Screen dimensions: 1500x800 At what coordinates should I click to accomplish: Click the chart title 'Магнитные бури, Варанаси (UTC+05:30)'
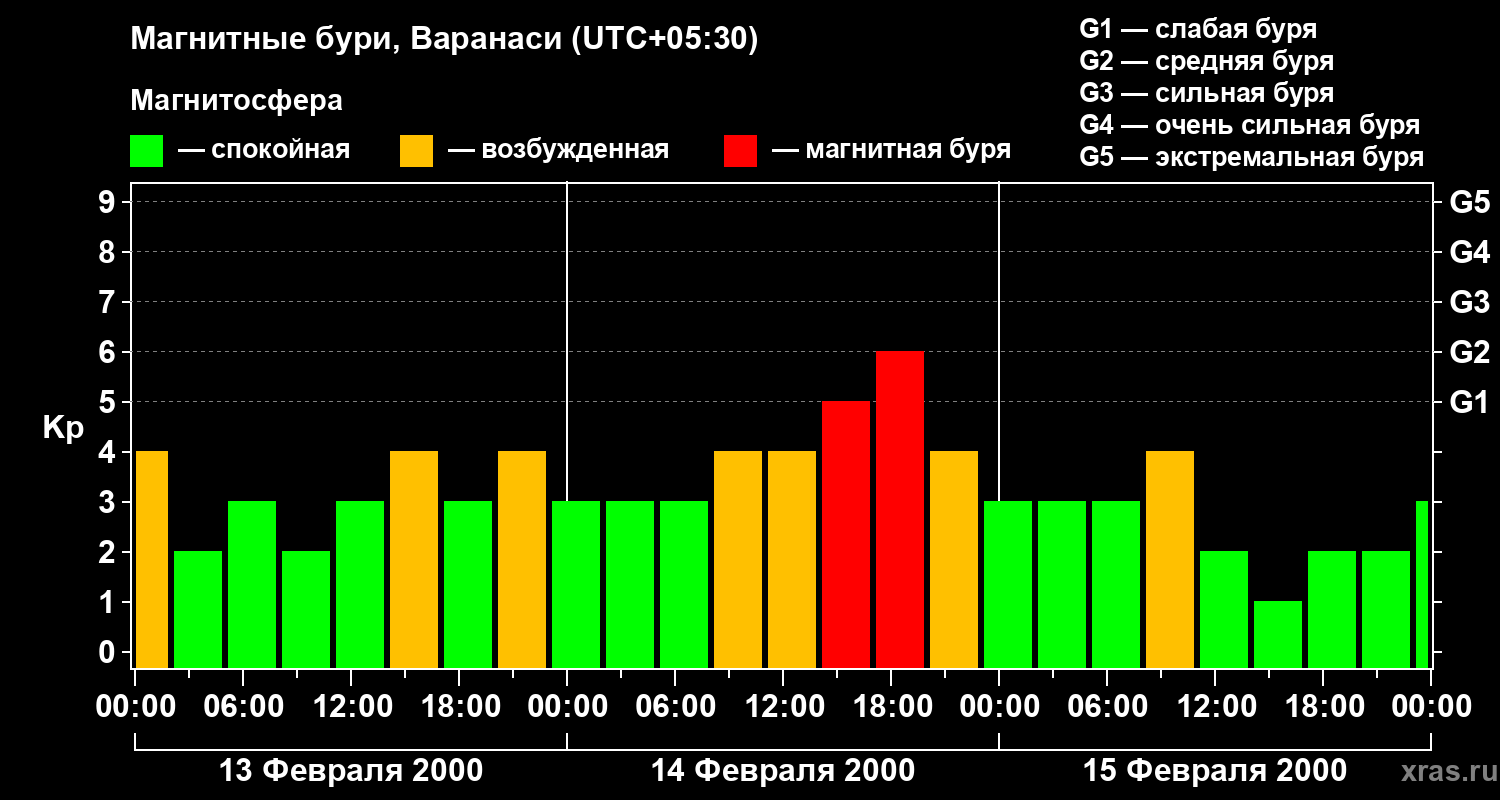point(445,39)
